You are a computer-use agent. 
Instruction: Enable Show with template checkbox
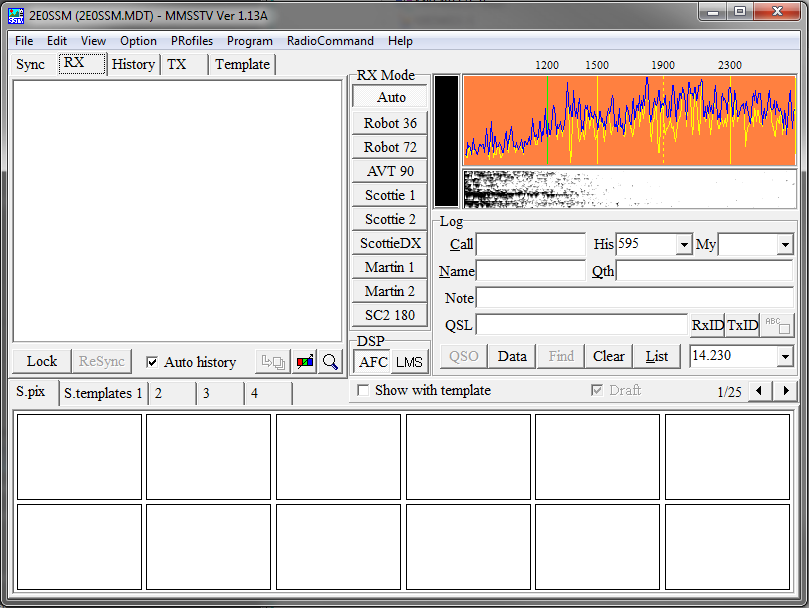point(363,390)
